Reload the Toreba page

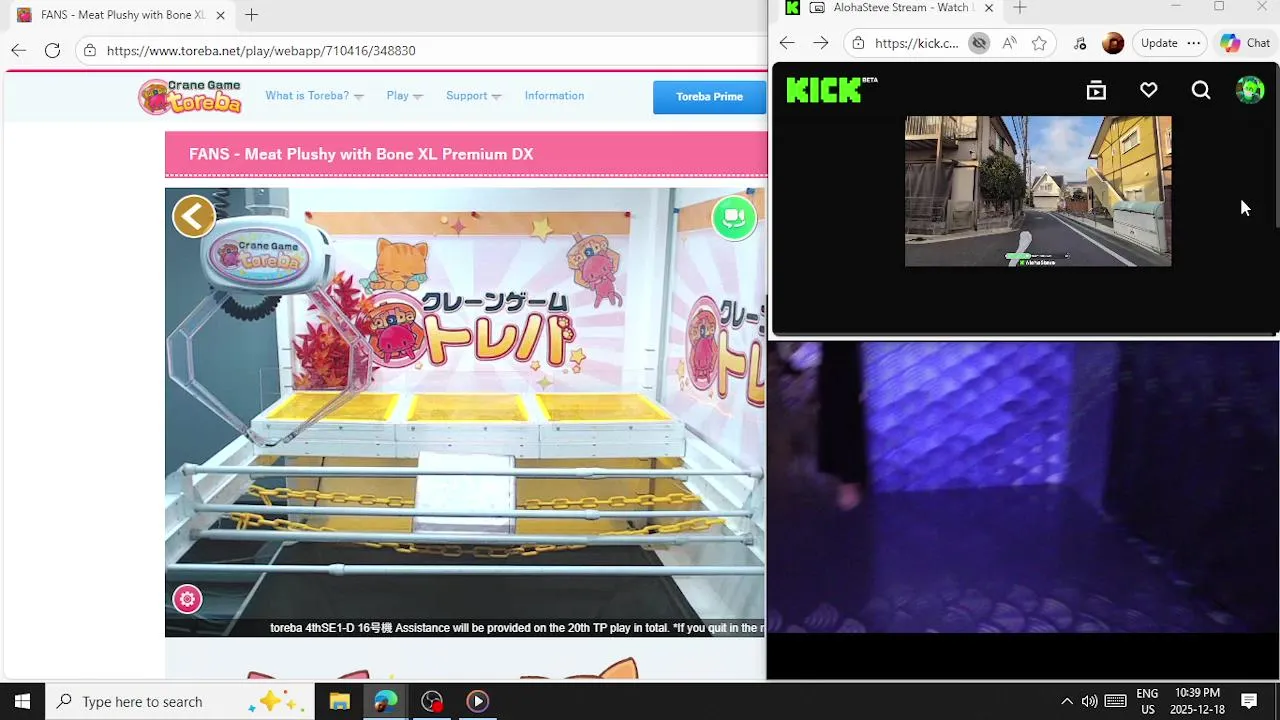pos(53,50)
